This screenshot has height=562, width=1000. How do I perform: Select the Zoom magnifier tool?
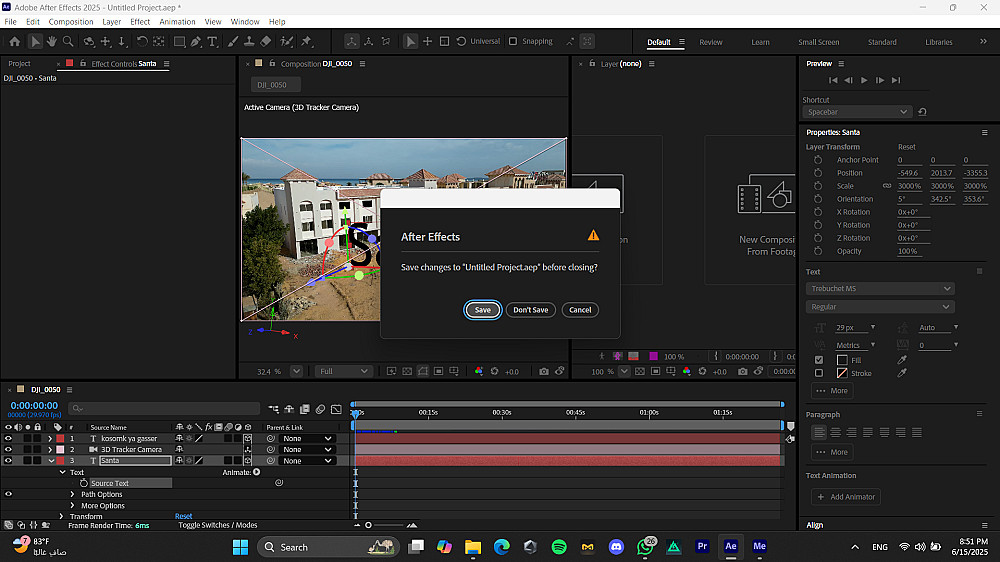point(68,42)
